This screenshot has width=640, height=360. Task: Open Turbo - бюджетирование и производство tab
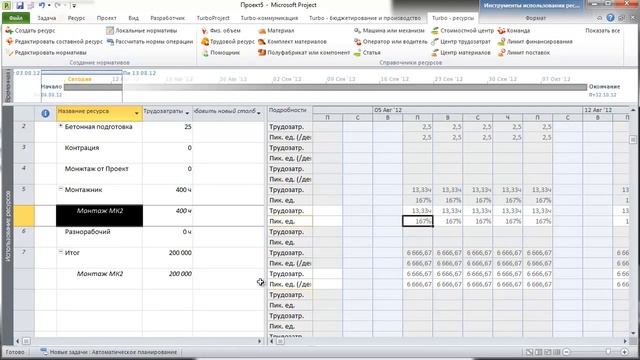pos(365,18)
